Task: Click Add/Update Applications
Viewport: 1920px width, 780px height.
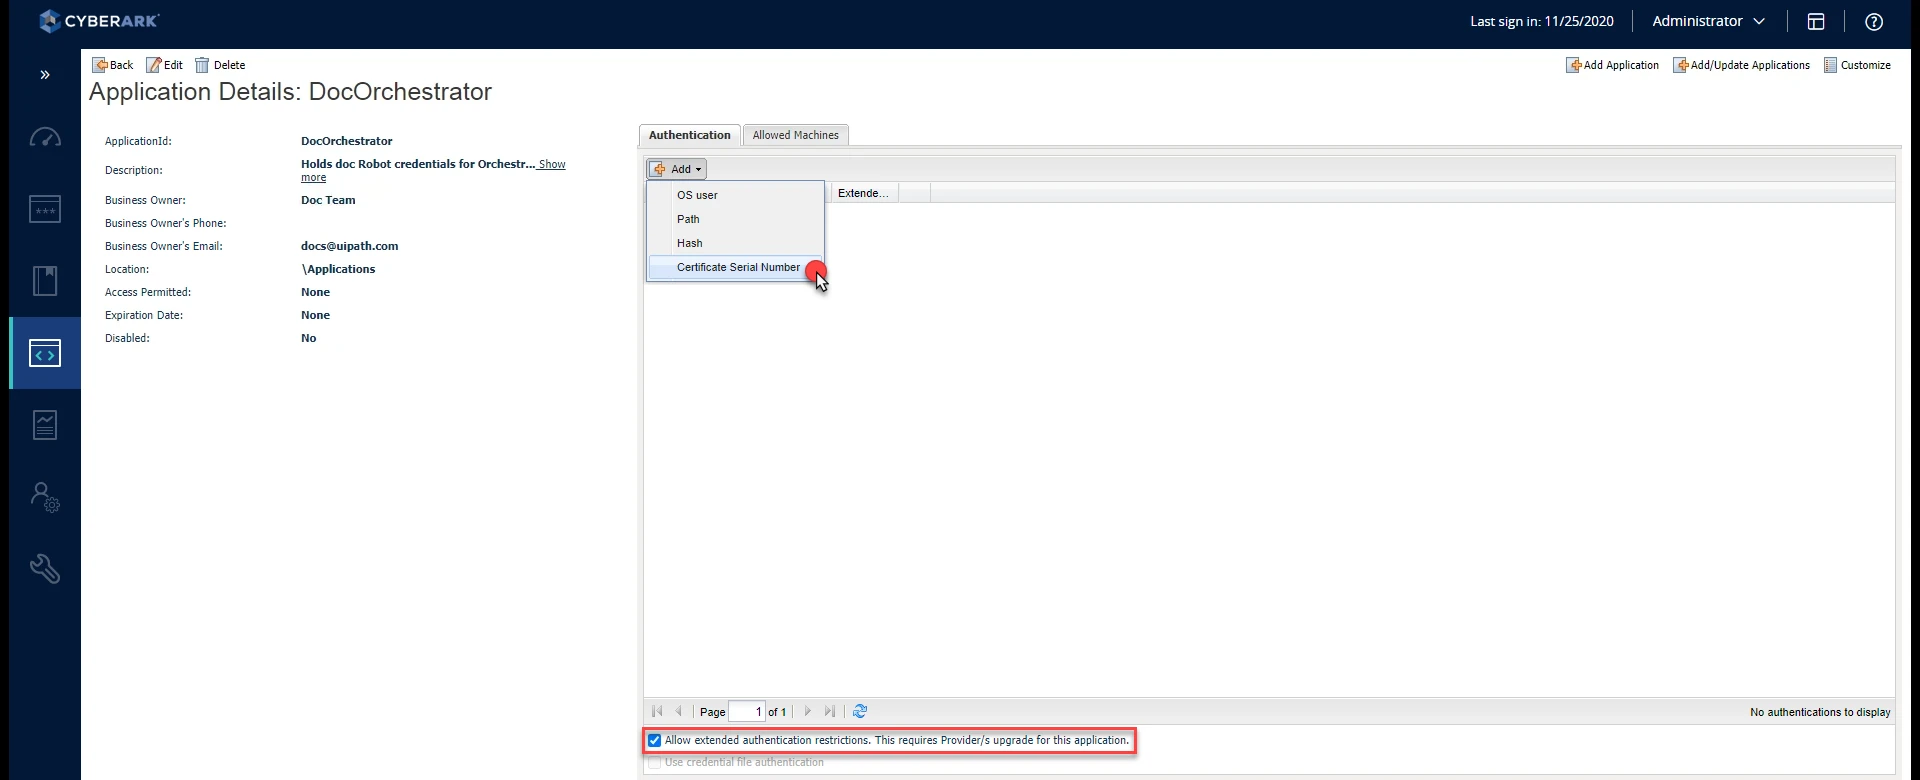Action: click(x=1741, y=65)
